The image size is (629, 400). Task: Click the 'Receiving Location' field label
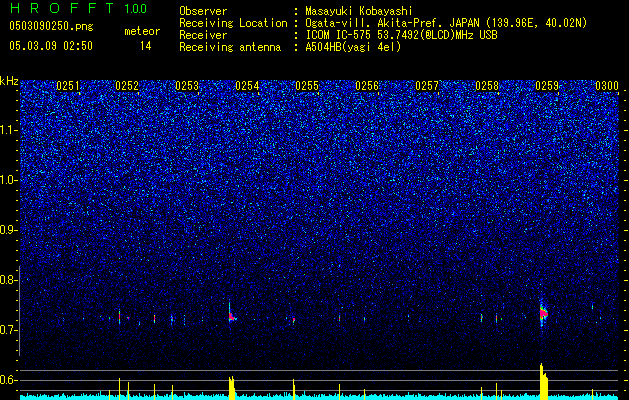click(233, 23)
